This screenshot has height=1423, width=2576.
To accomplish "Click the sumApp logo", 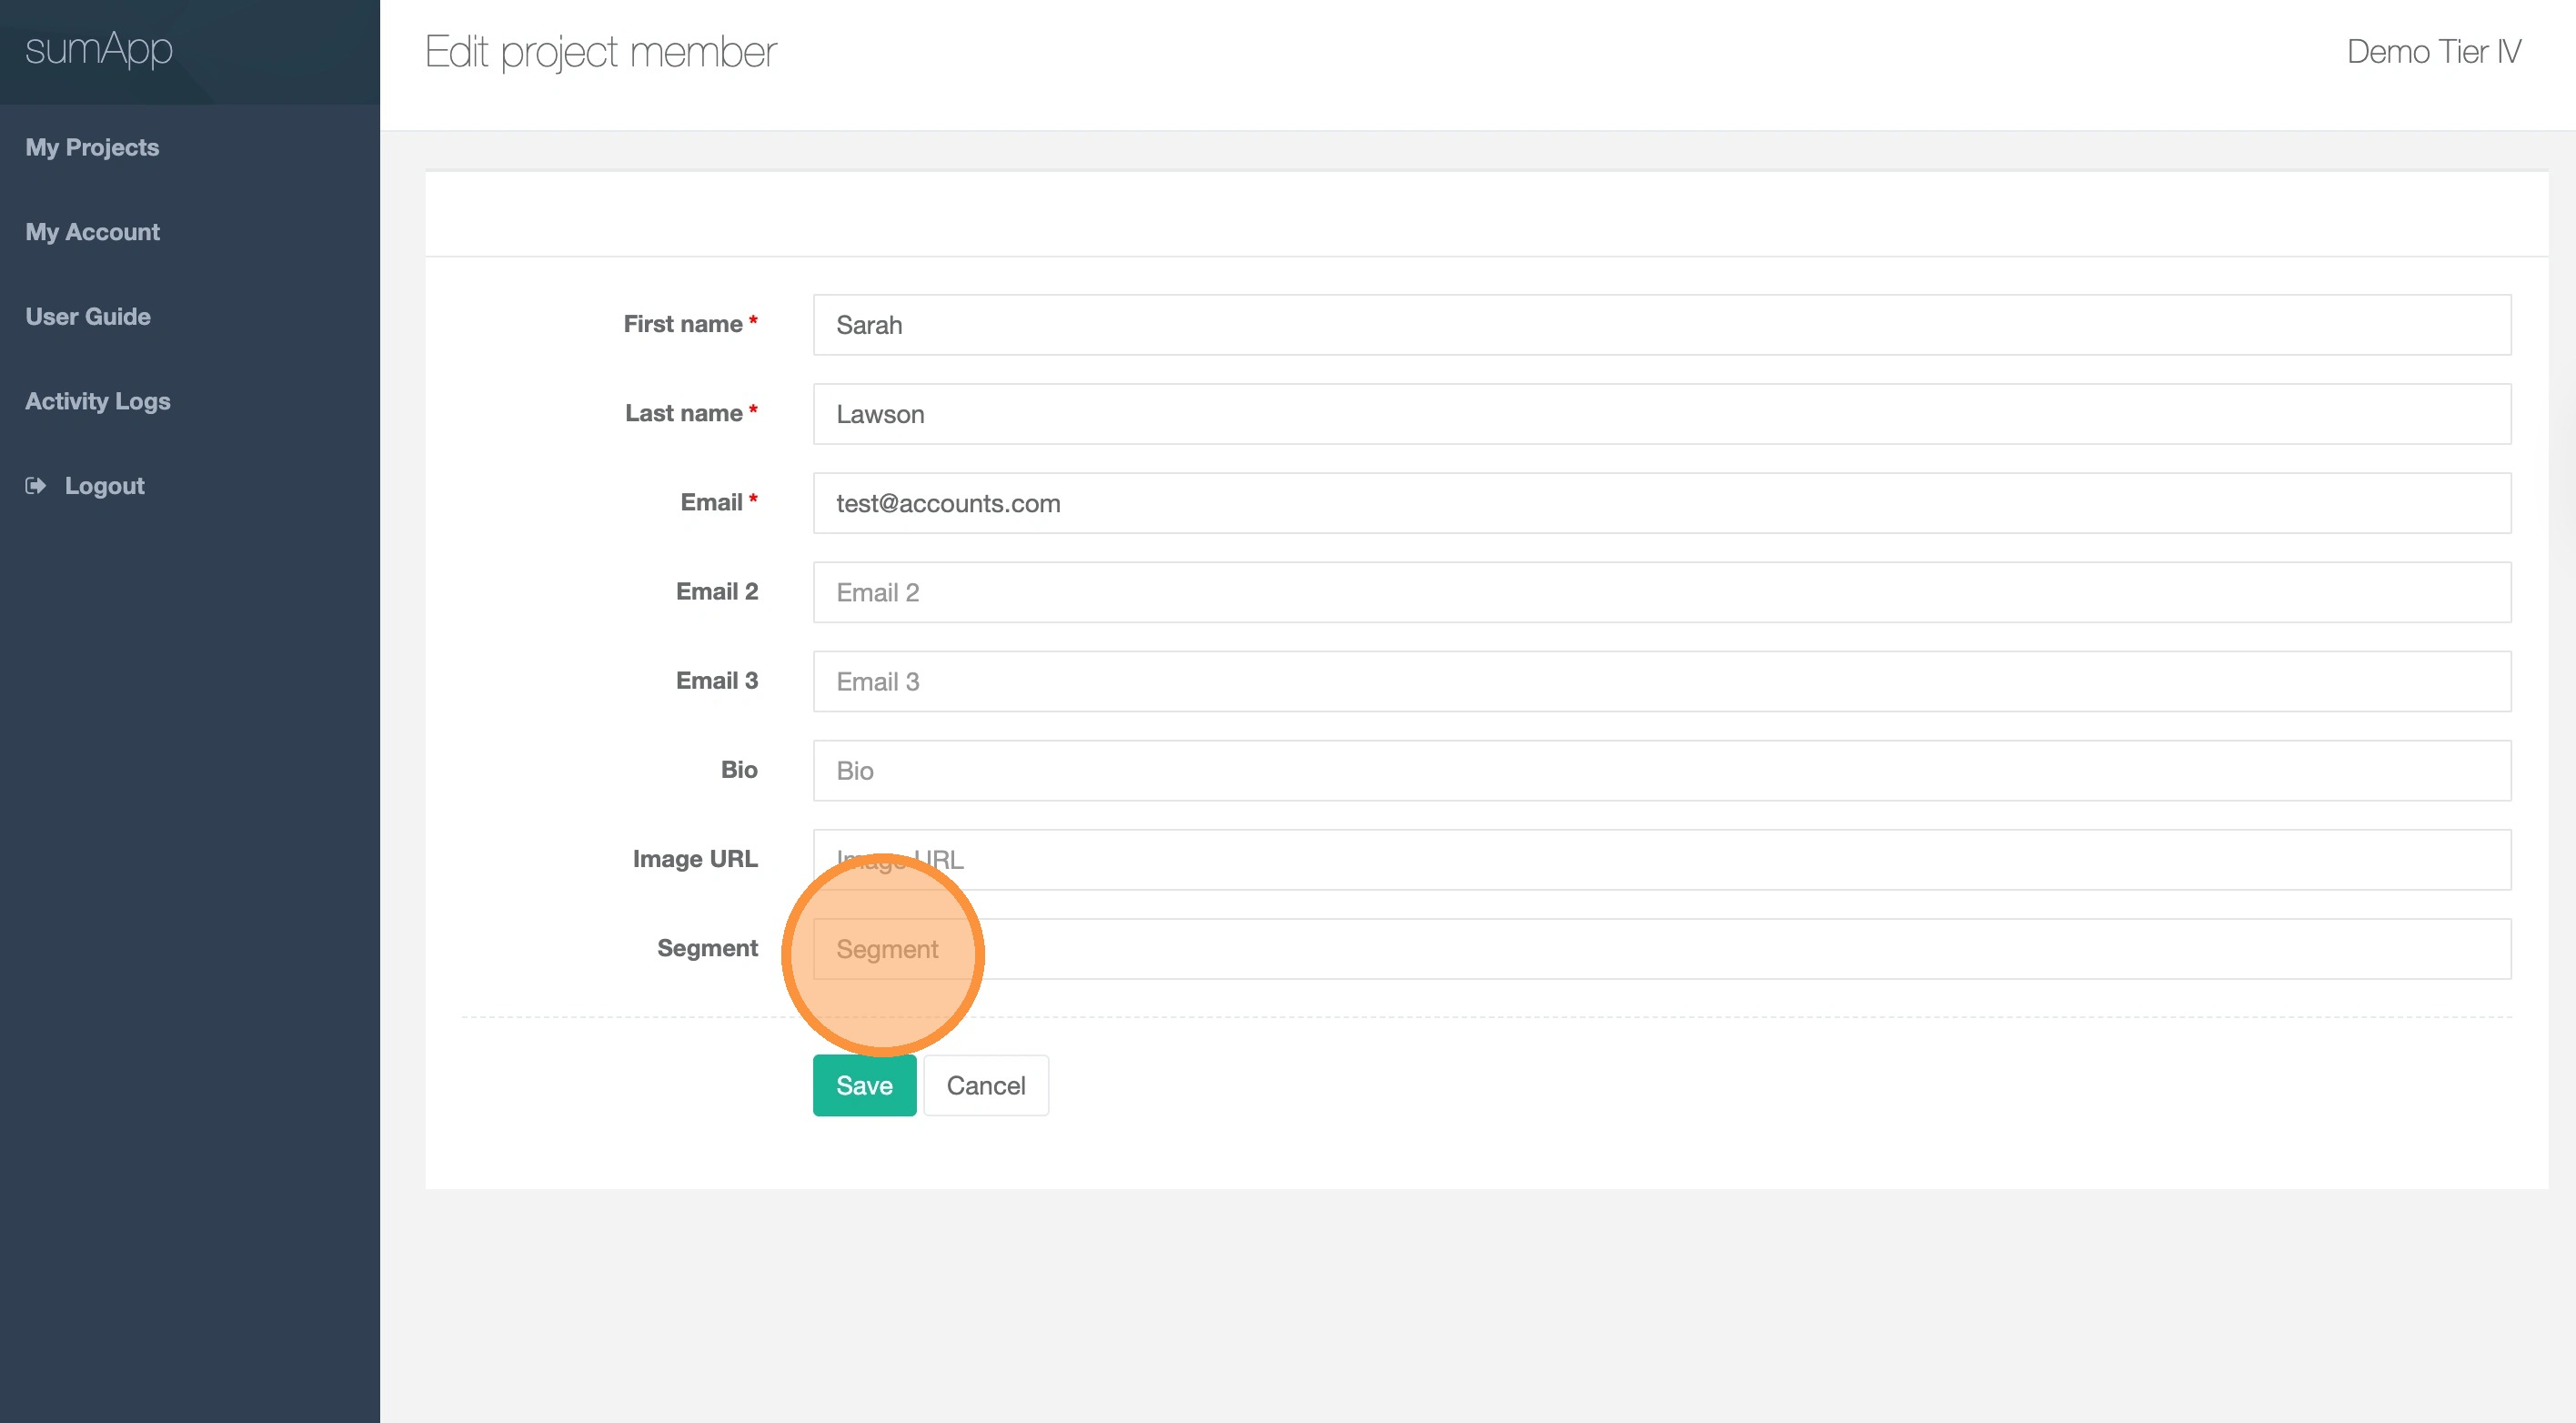I will (99, 49).
